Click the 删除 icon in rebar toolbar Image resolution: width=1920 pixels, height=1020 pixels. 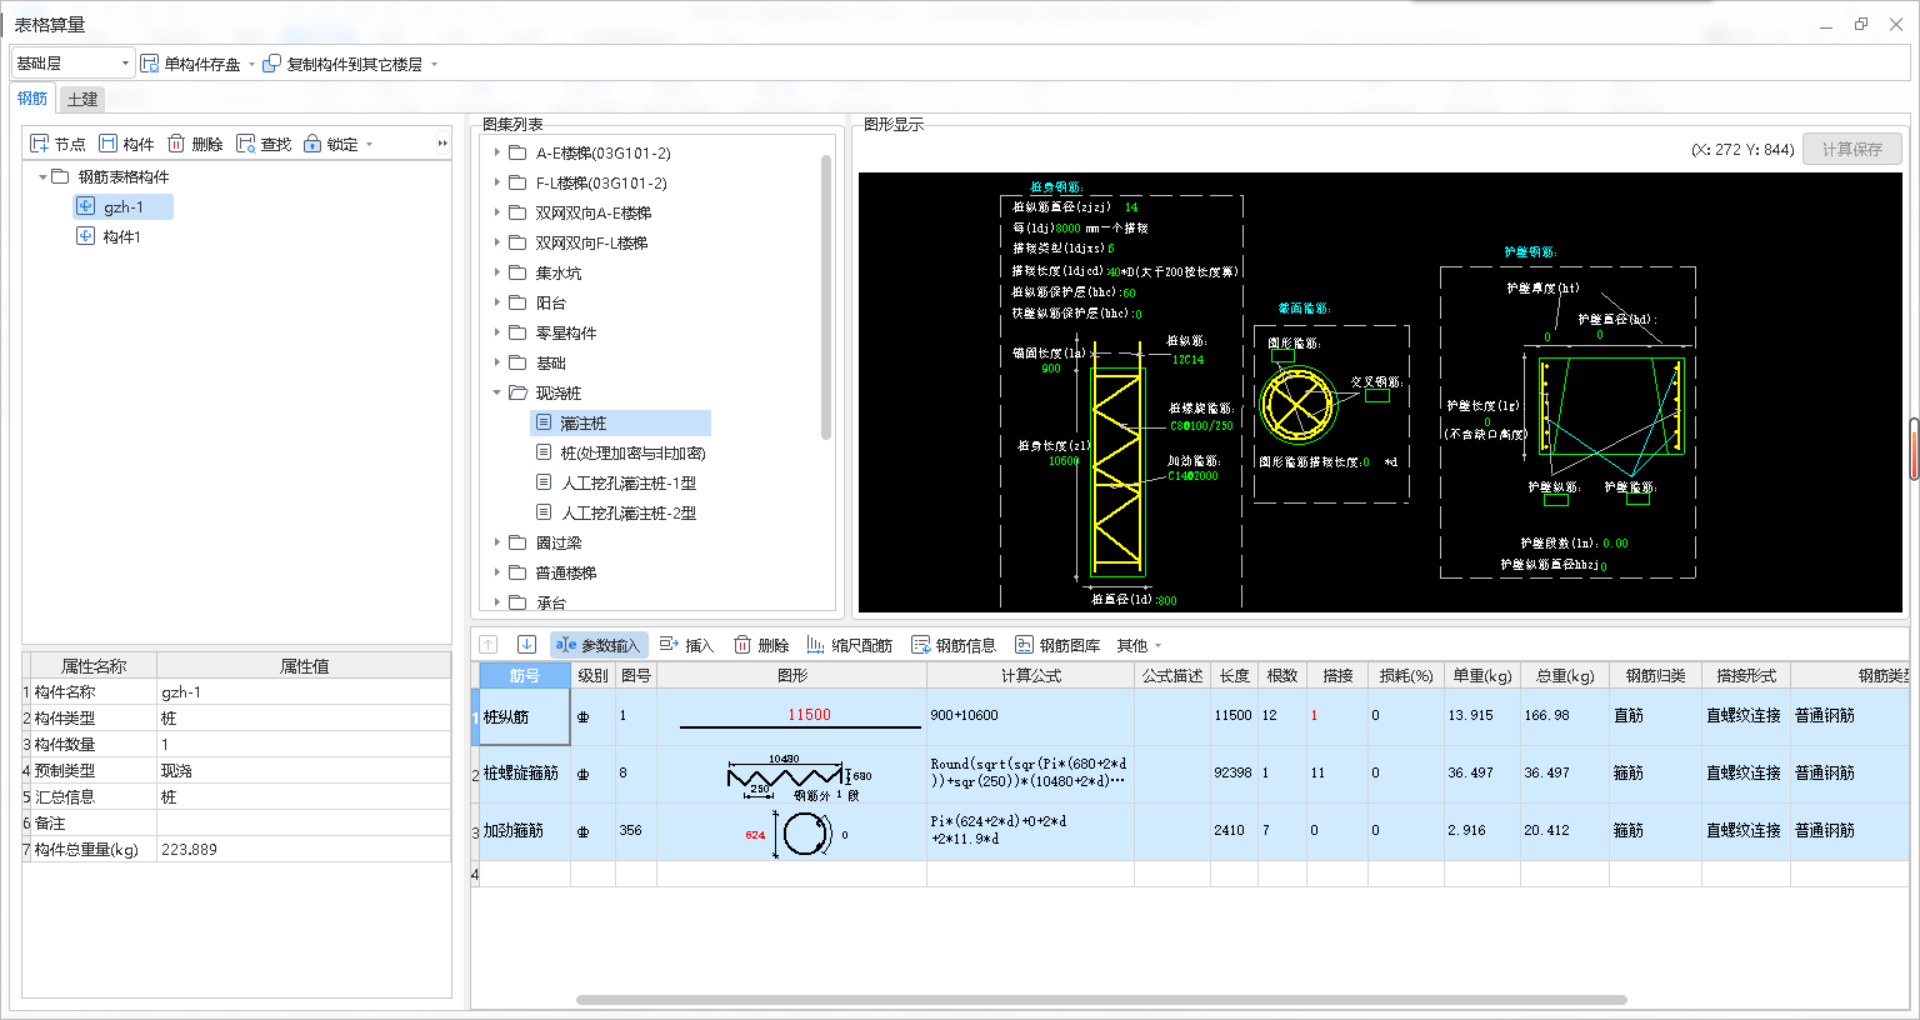pyautogui.click(x=742, y=645)
